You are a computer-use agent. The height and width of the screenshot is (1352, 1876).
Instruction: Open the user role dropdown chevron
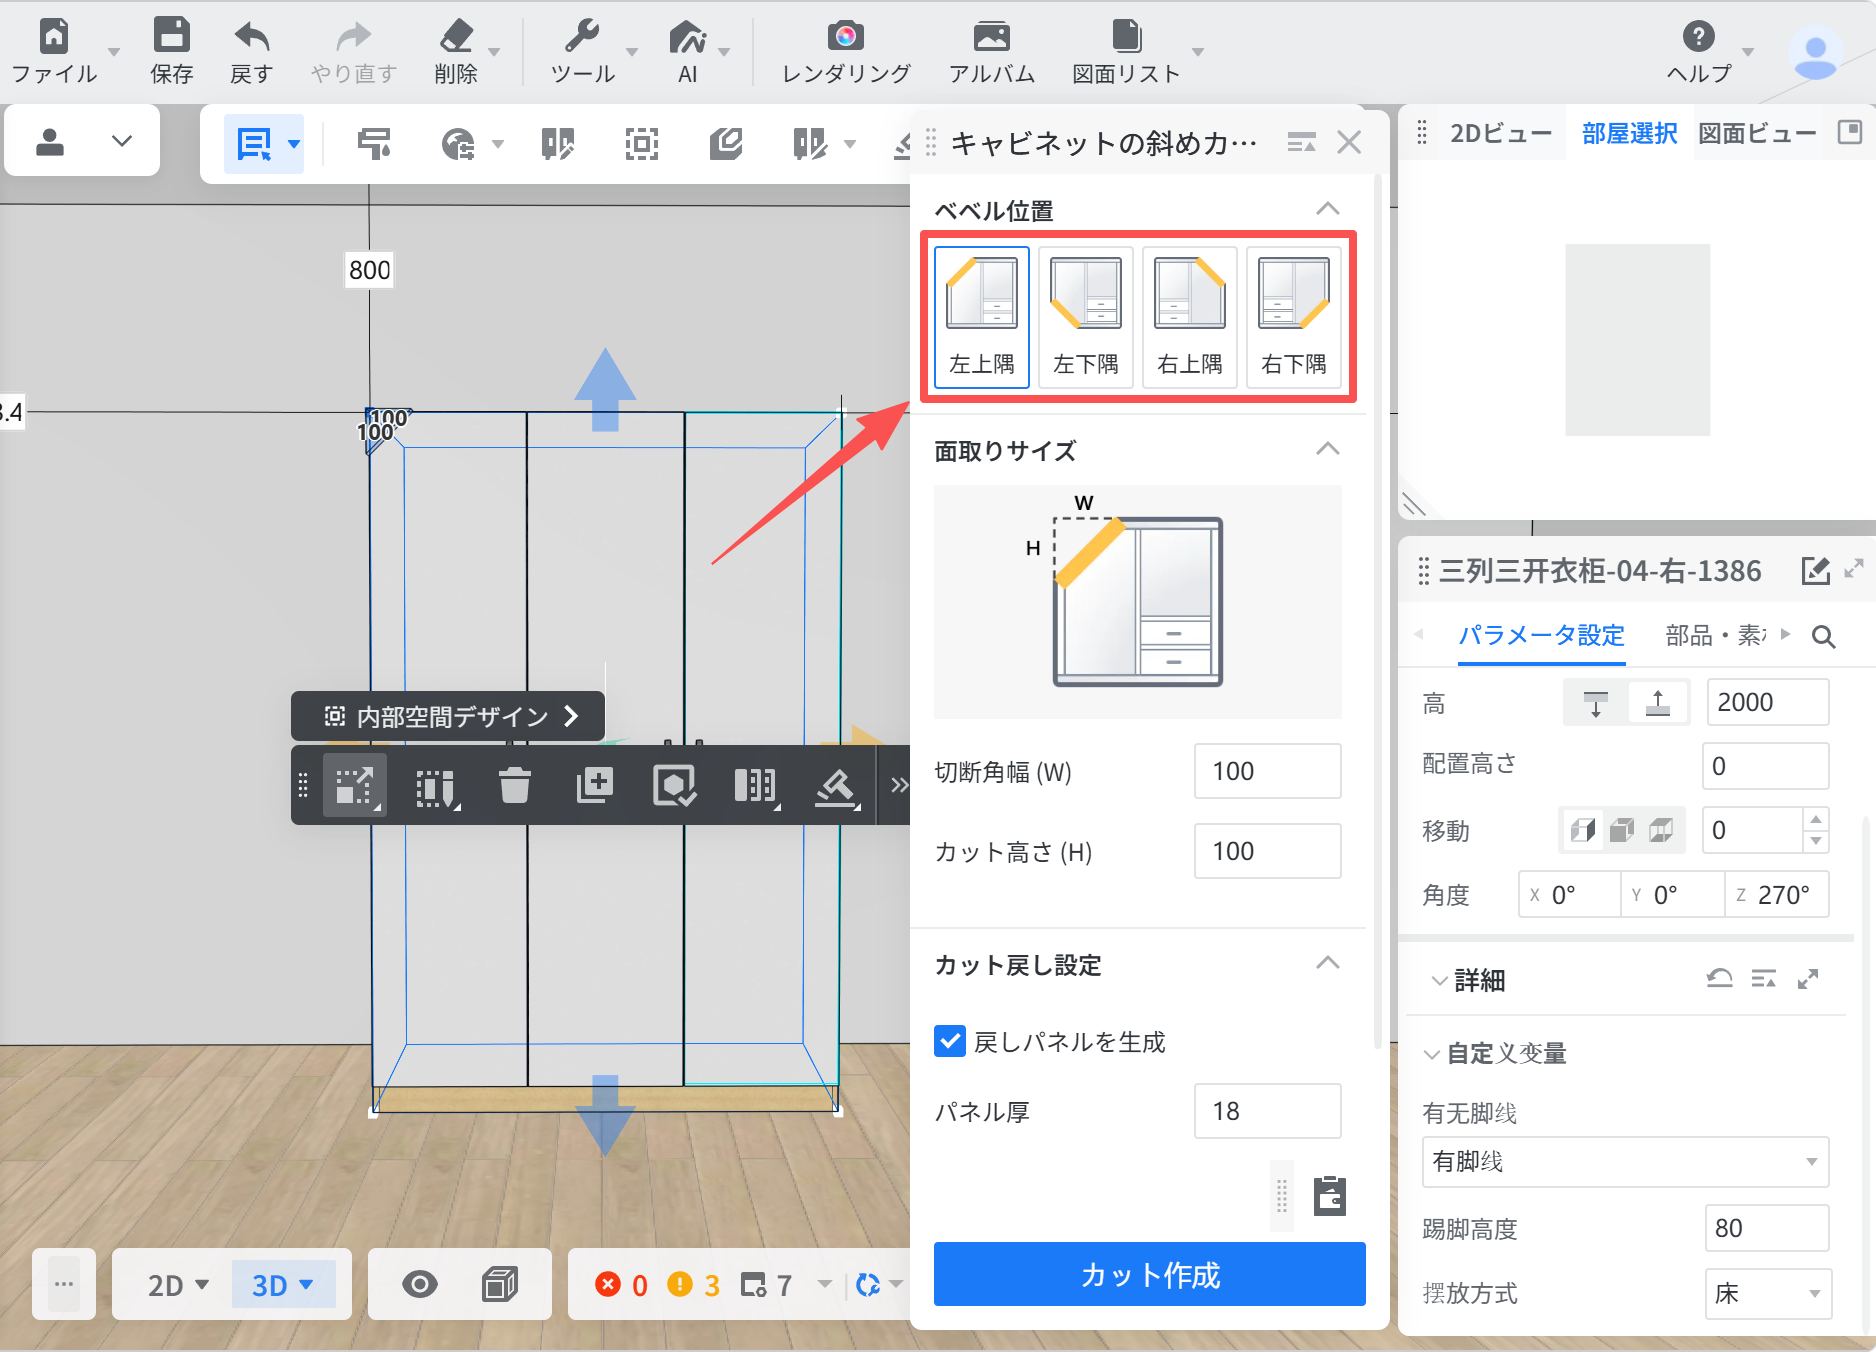(x=122, y=141)
